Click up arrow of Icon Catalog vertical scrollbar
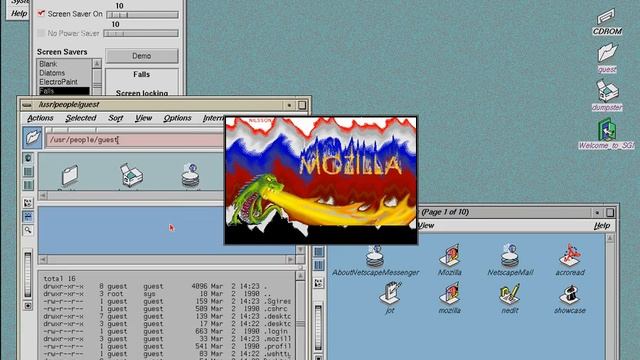640x360 pixels. point(610,238)
